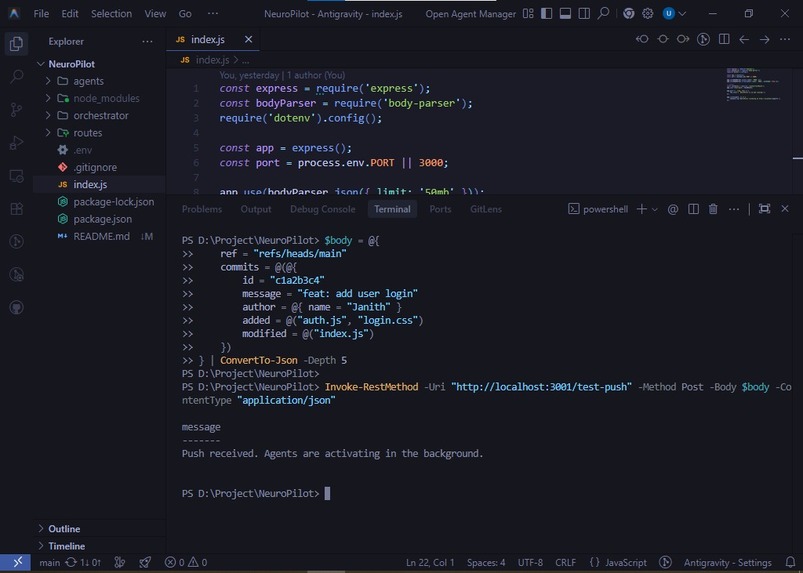Open the .gitignore file

click(99, 167)
